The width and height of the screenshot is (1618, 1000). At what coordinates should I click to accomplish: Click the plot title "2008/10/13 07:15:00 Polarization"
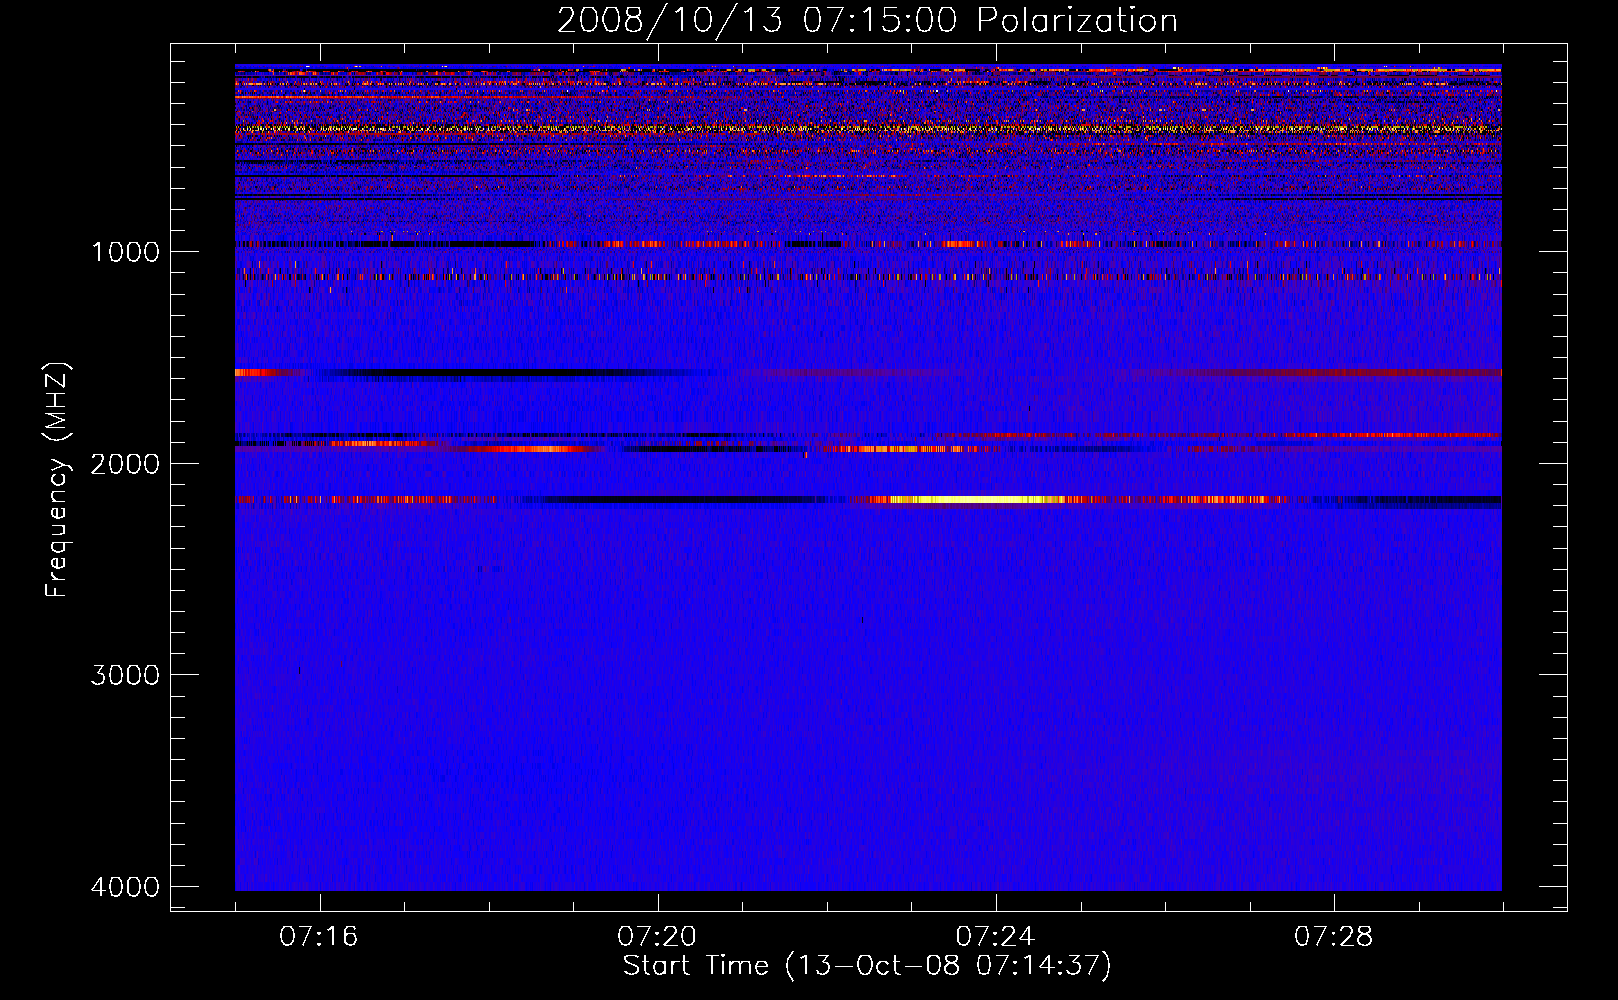point(867,20)
